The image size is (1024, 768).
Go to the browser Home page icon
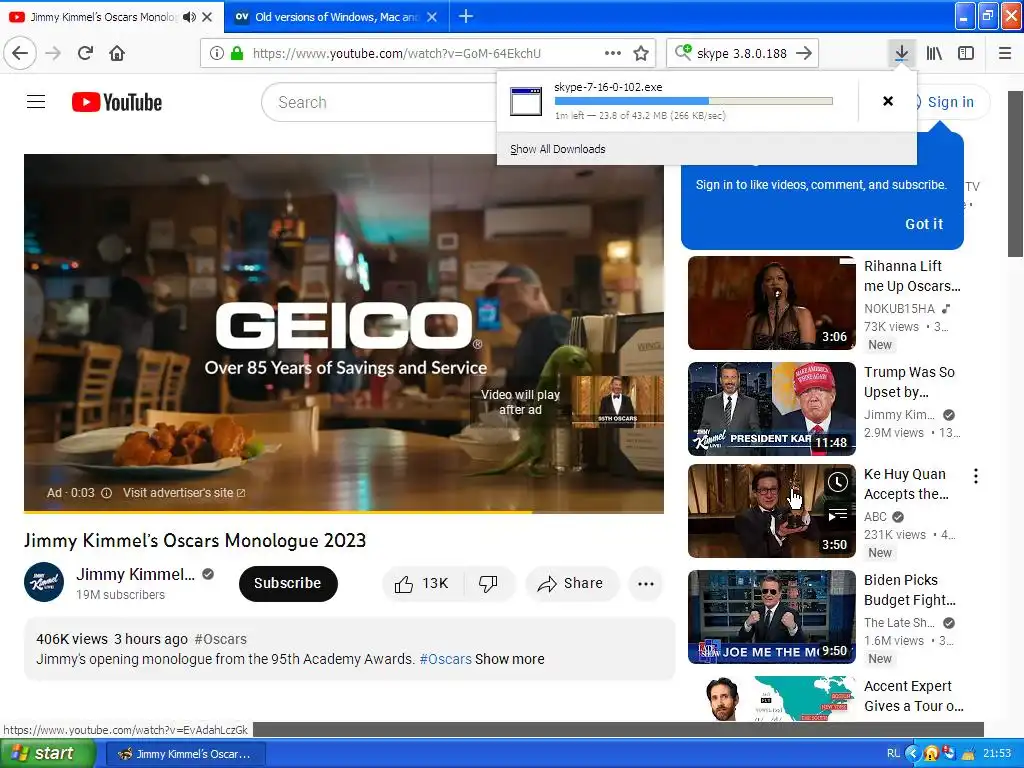[x=117, y=53]
